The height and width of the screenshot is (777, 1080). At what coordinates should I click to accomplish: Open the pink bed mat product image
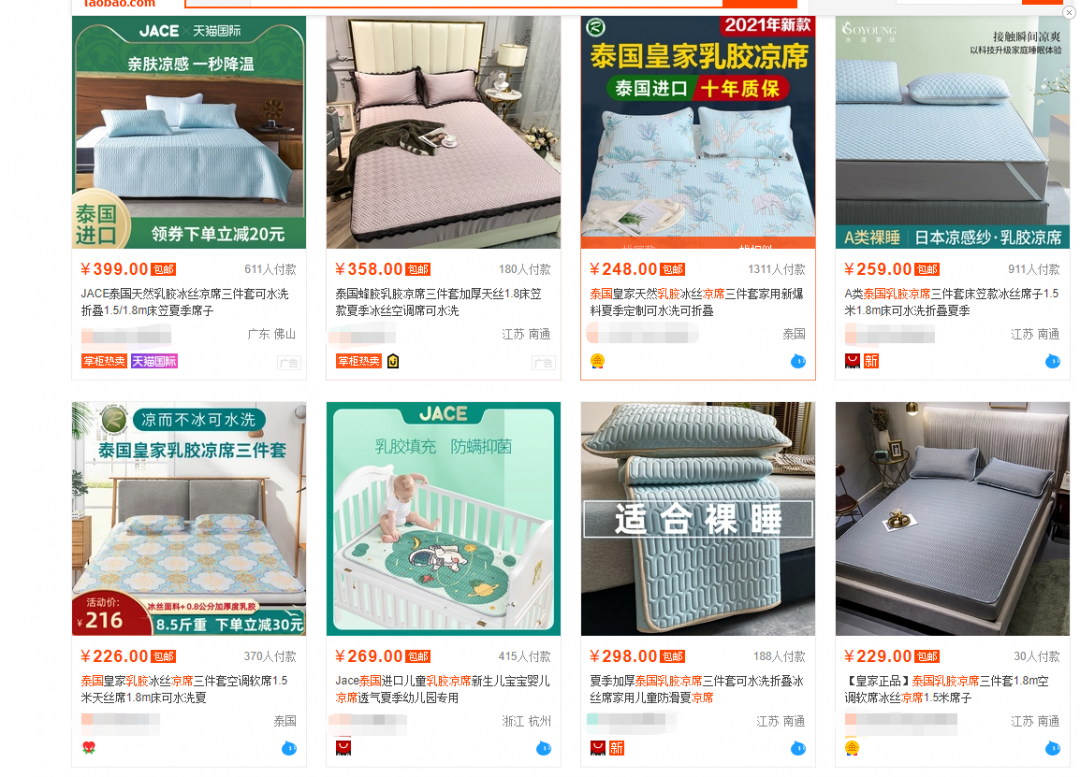click(444, 132)
